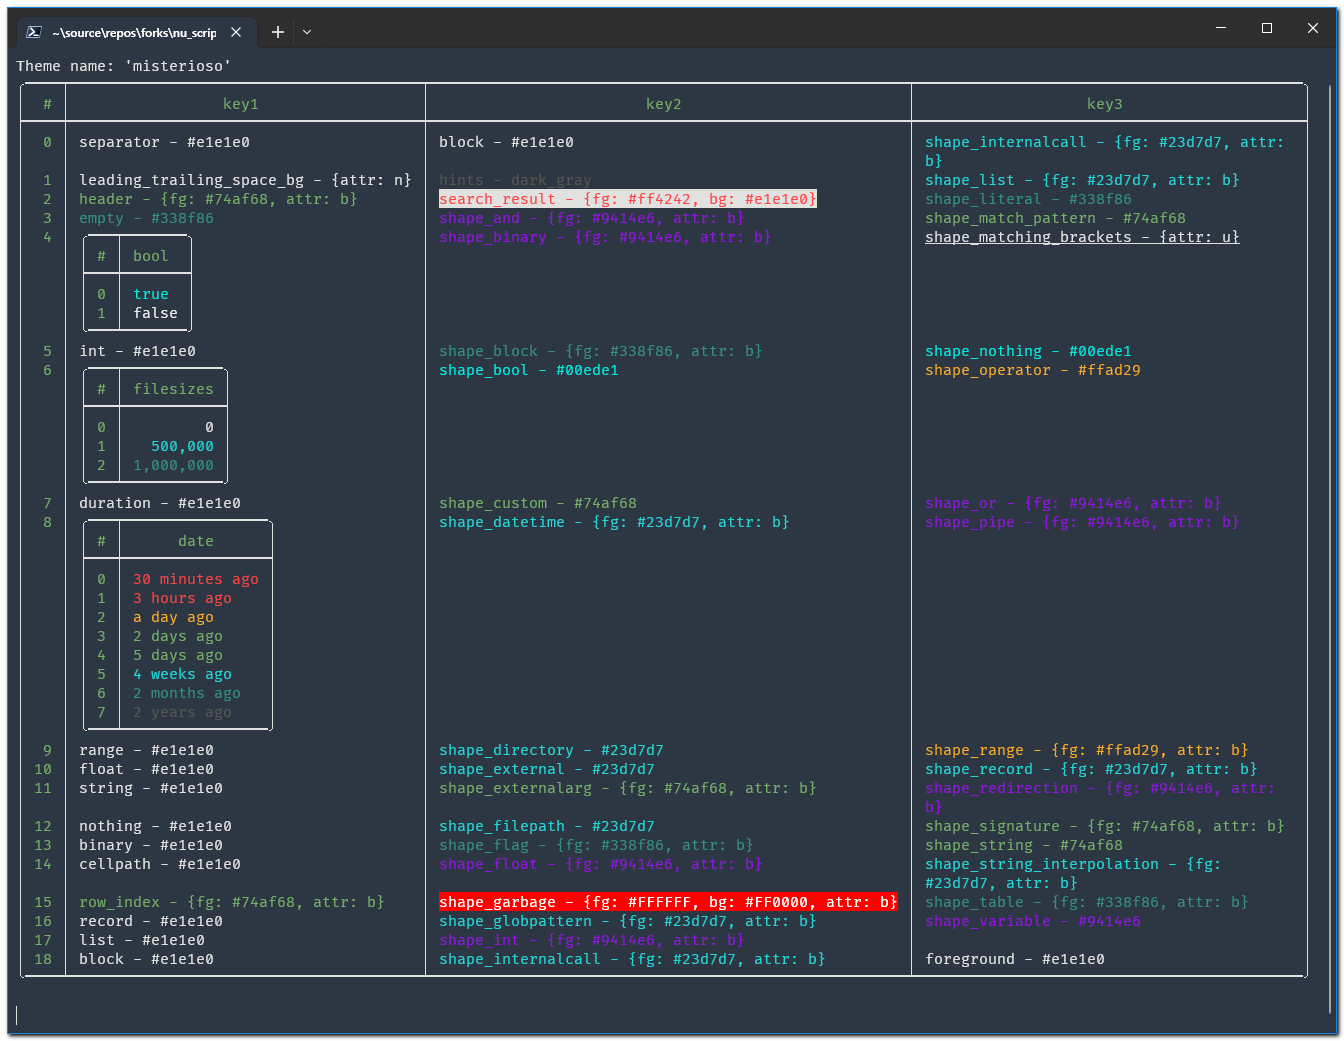This screenshot has height=1041, width=1344.
Task: Click the 'false' value in bool table
Action: [155, 313]
